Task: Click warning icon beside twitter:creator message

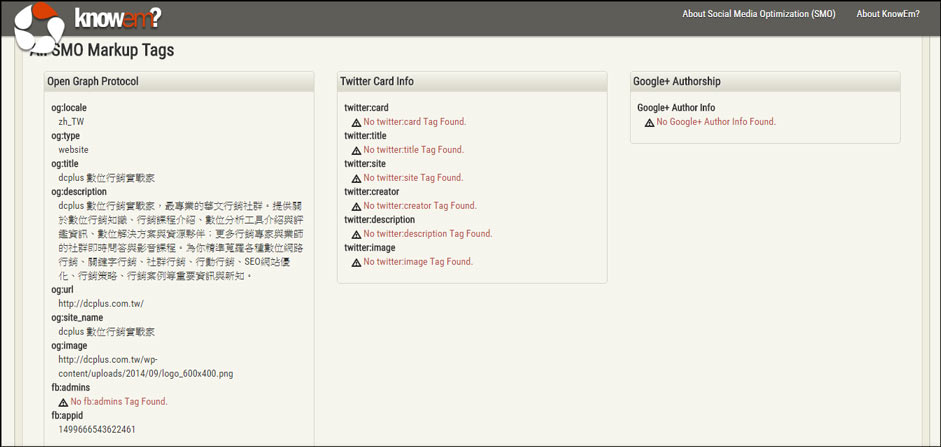Action: point(356,206)
